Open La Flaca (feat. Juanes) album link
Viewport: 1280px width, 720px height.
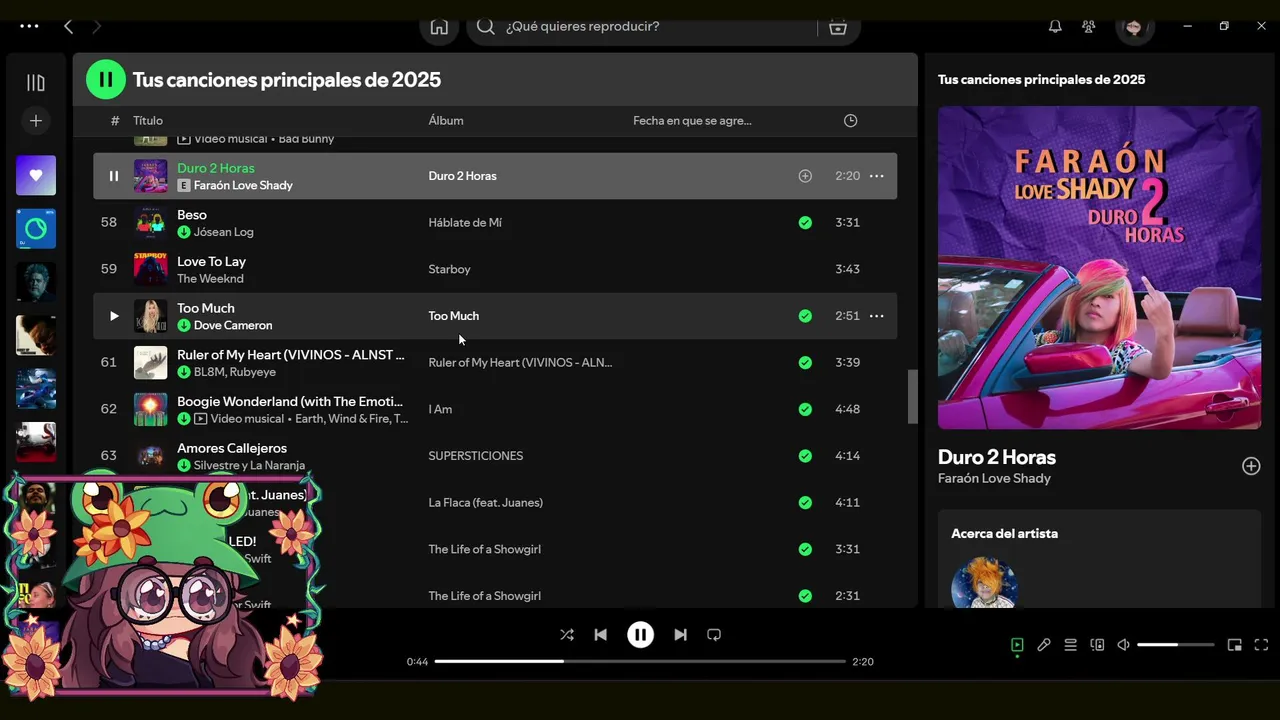pos(486,502)
